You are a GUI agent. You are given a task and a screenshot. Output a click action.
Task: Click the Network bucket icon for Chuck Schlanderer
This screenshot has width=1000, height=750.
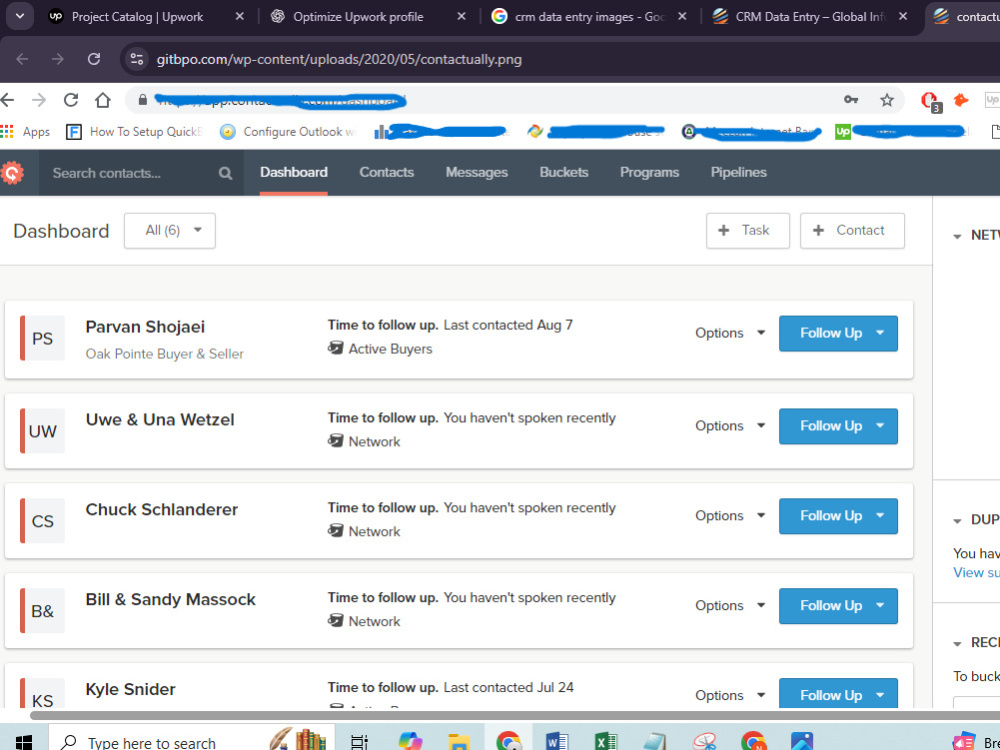pos(335,531)
